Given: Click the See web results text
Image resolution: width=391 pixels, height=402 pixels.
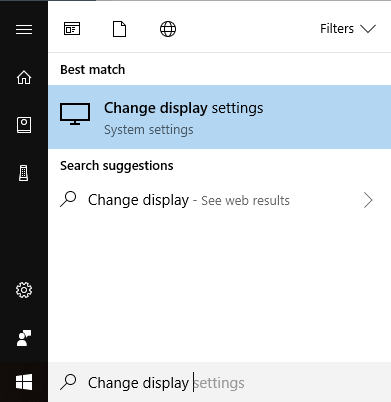Looking at the screenshot, I should point(245,201).
